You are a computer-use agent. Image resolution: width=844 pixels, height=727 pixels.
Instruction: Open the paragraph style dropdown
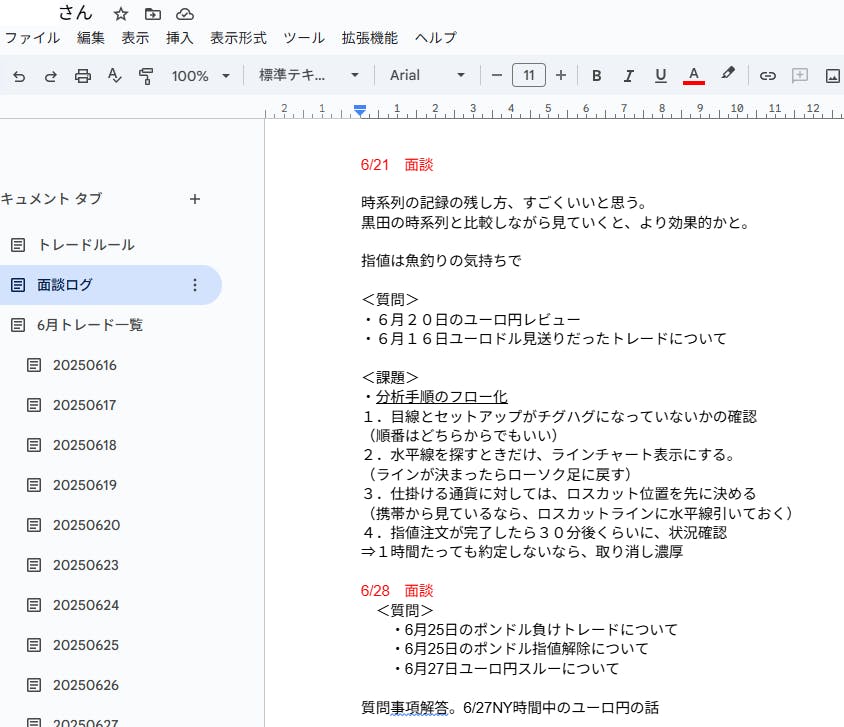coord(308,75)
